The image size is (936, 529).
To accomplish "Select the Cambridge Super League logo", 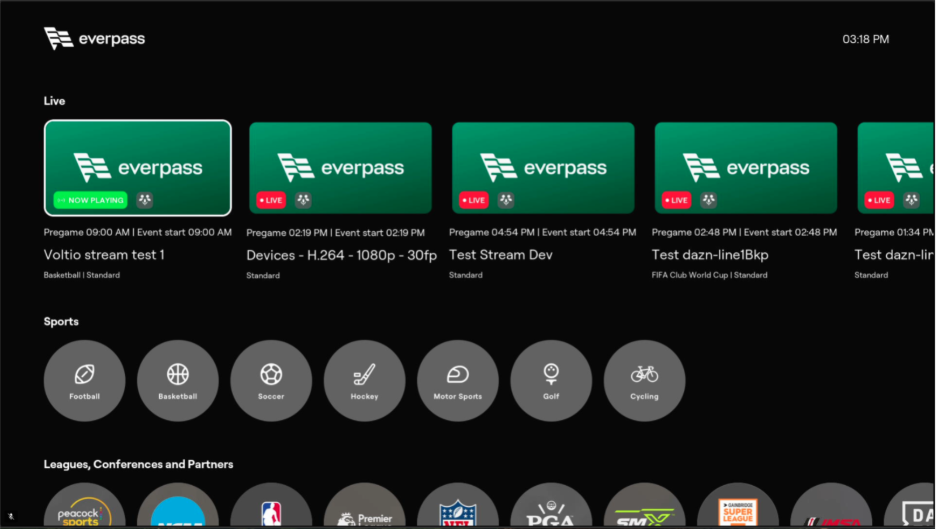I will [x=737, y=510].
